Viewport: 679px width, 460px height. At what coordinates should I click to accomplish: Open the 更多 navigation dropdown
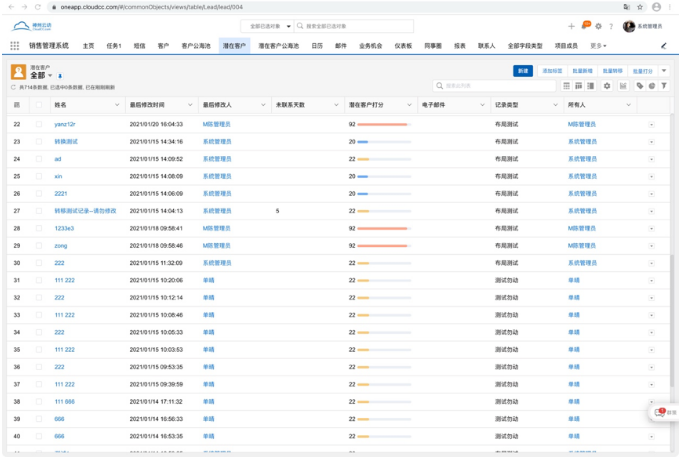click(x=598, y=46)
